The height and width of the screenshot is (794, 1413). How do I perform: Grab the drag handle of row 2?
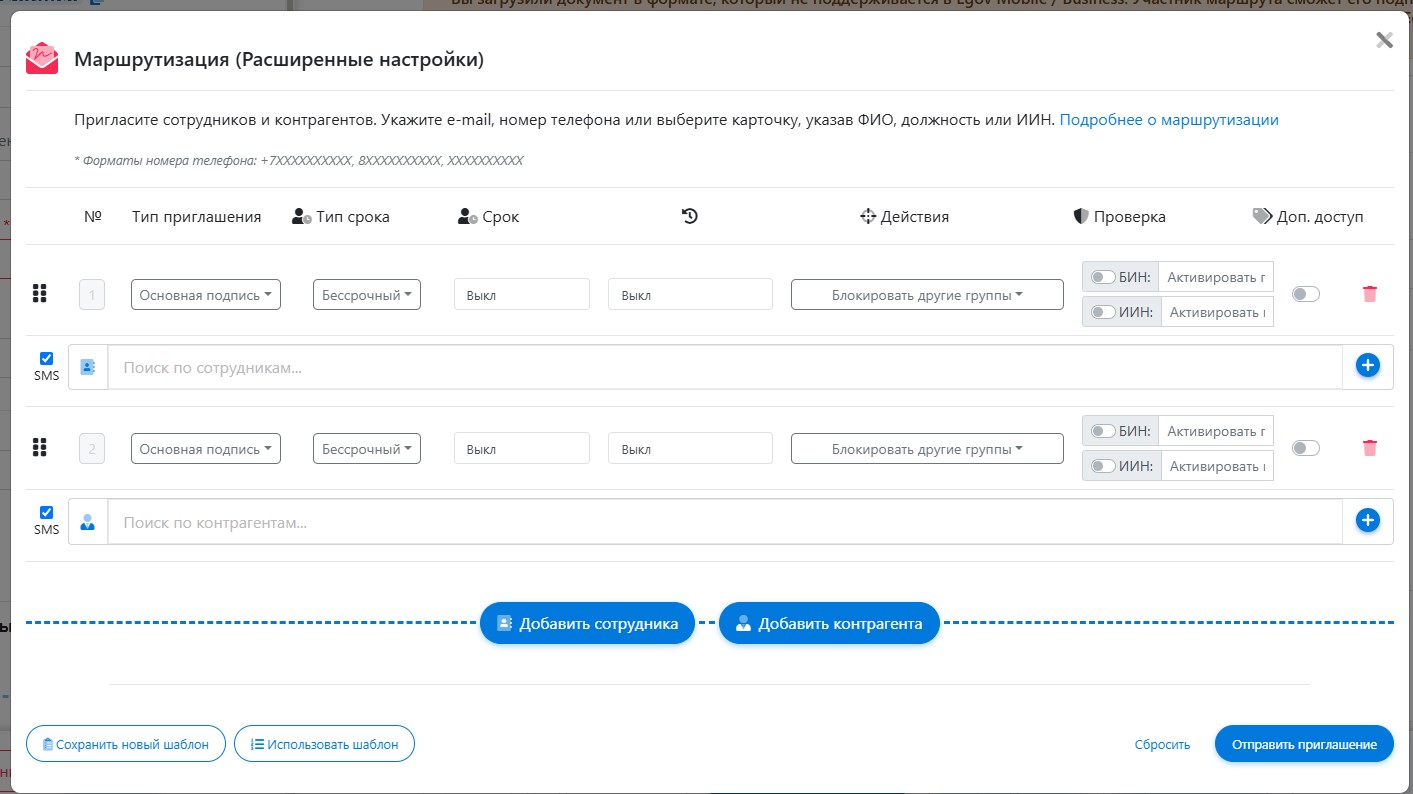click(x=40, y=448)
